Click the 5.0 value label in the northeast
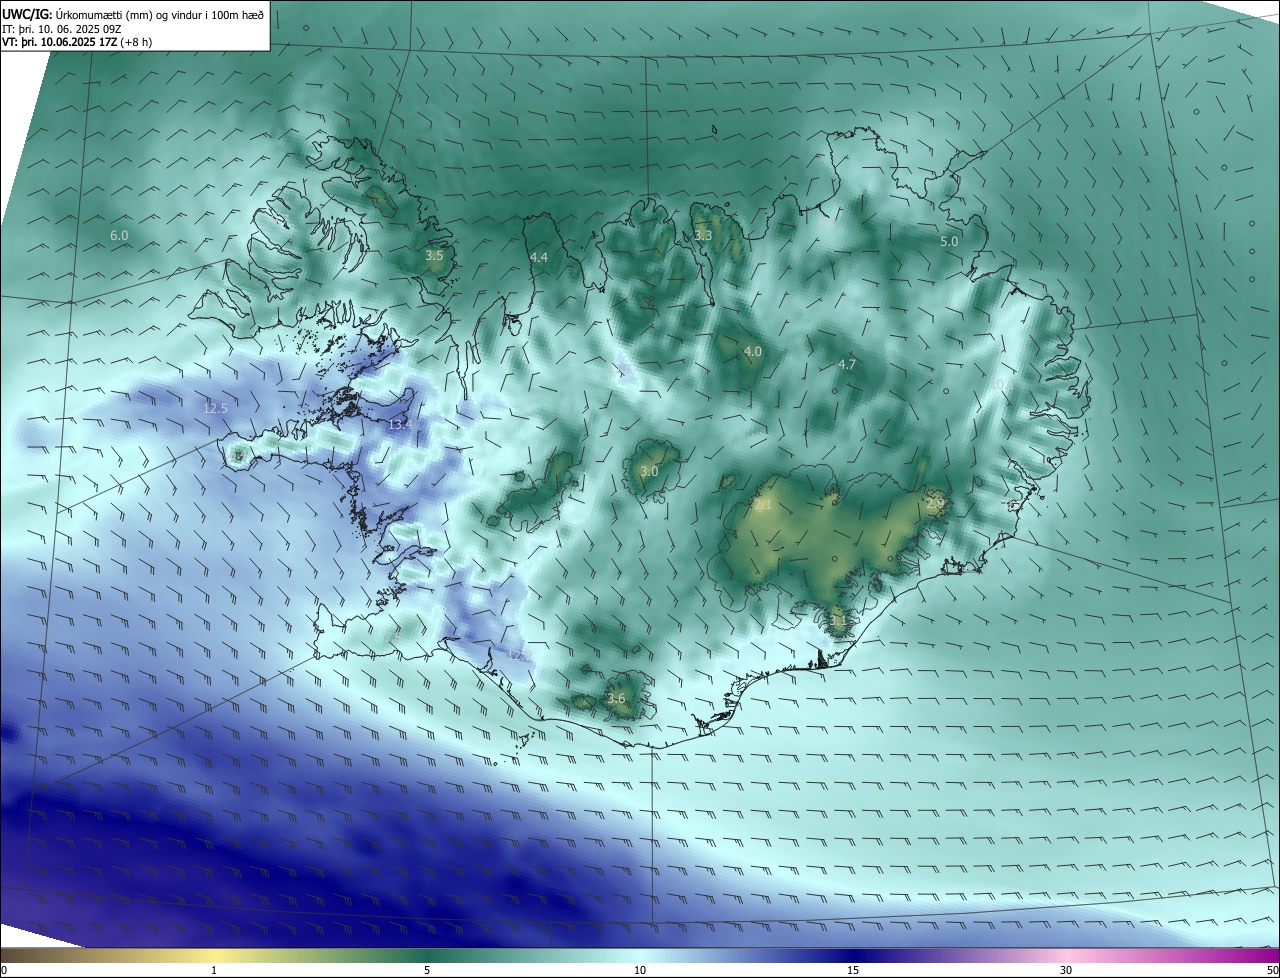The image size is (1280, 978). tap(949, 242)
